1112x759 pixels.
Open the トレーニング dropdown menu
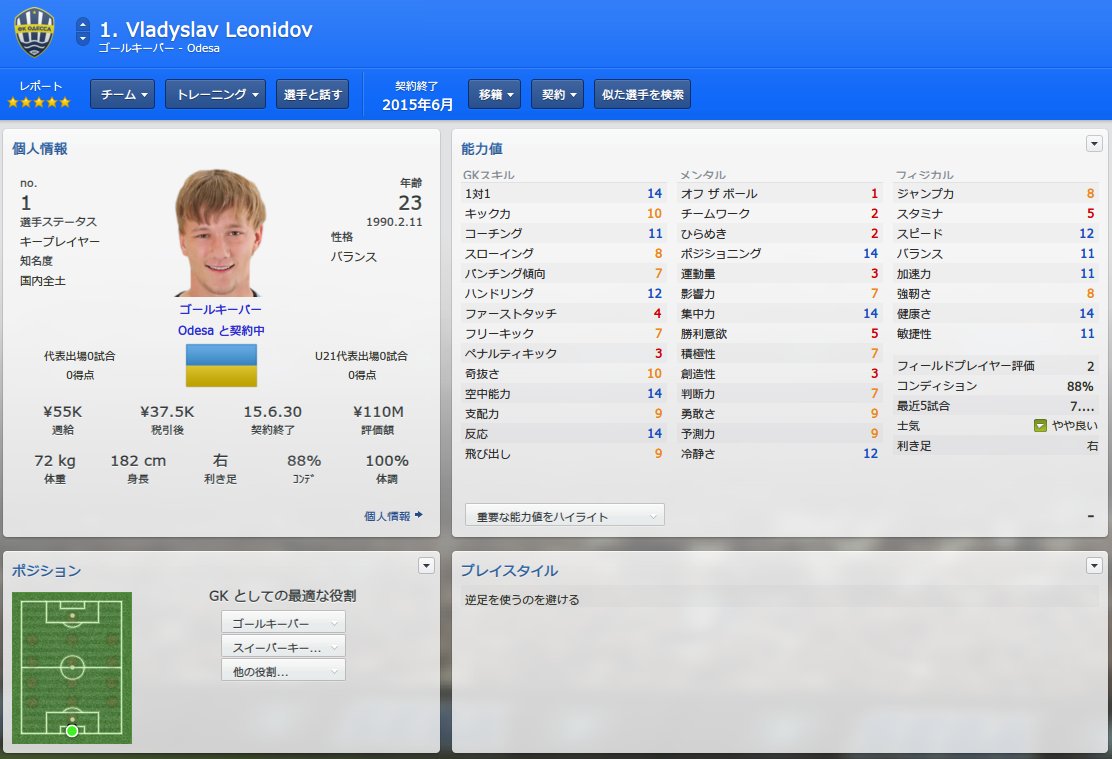(x=216, y=94)
